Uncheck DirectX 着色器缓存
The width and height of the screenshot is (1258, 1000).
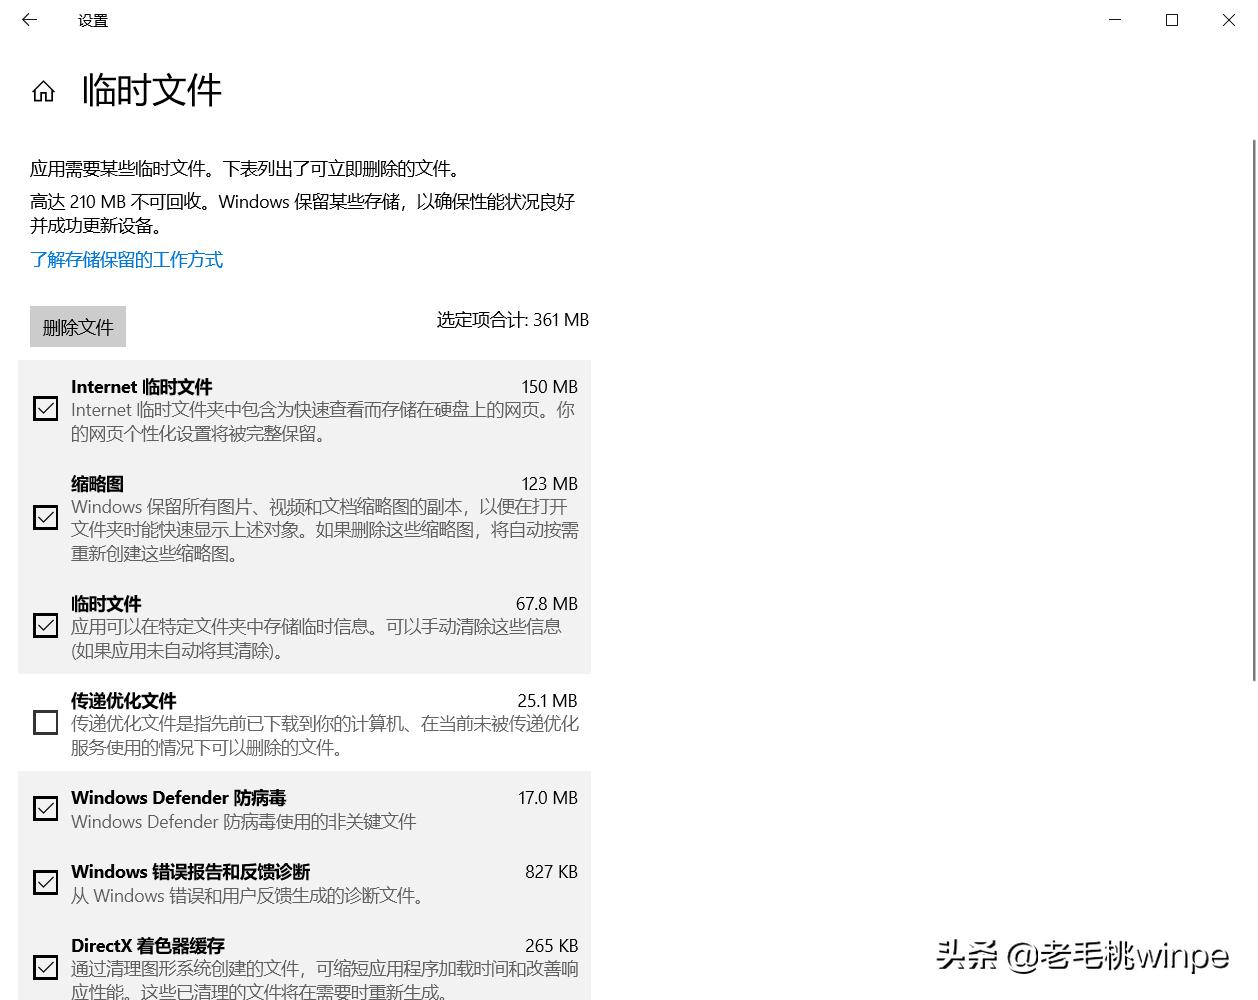45,967
